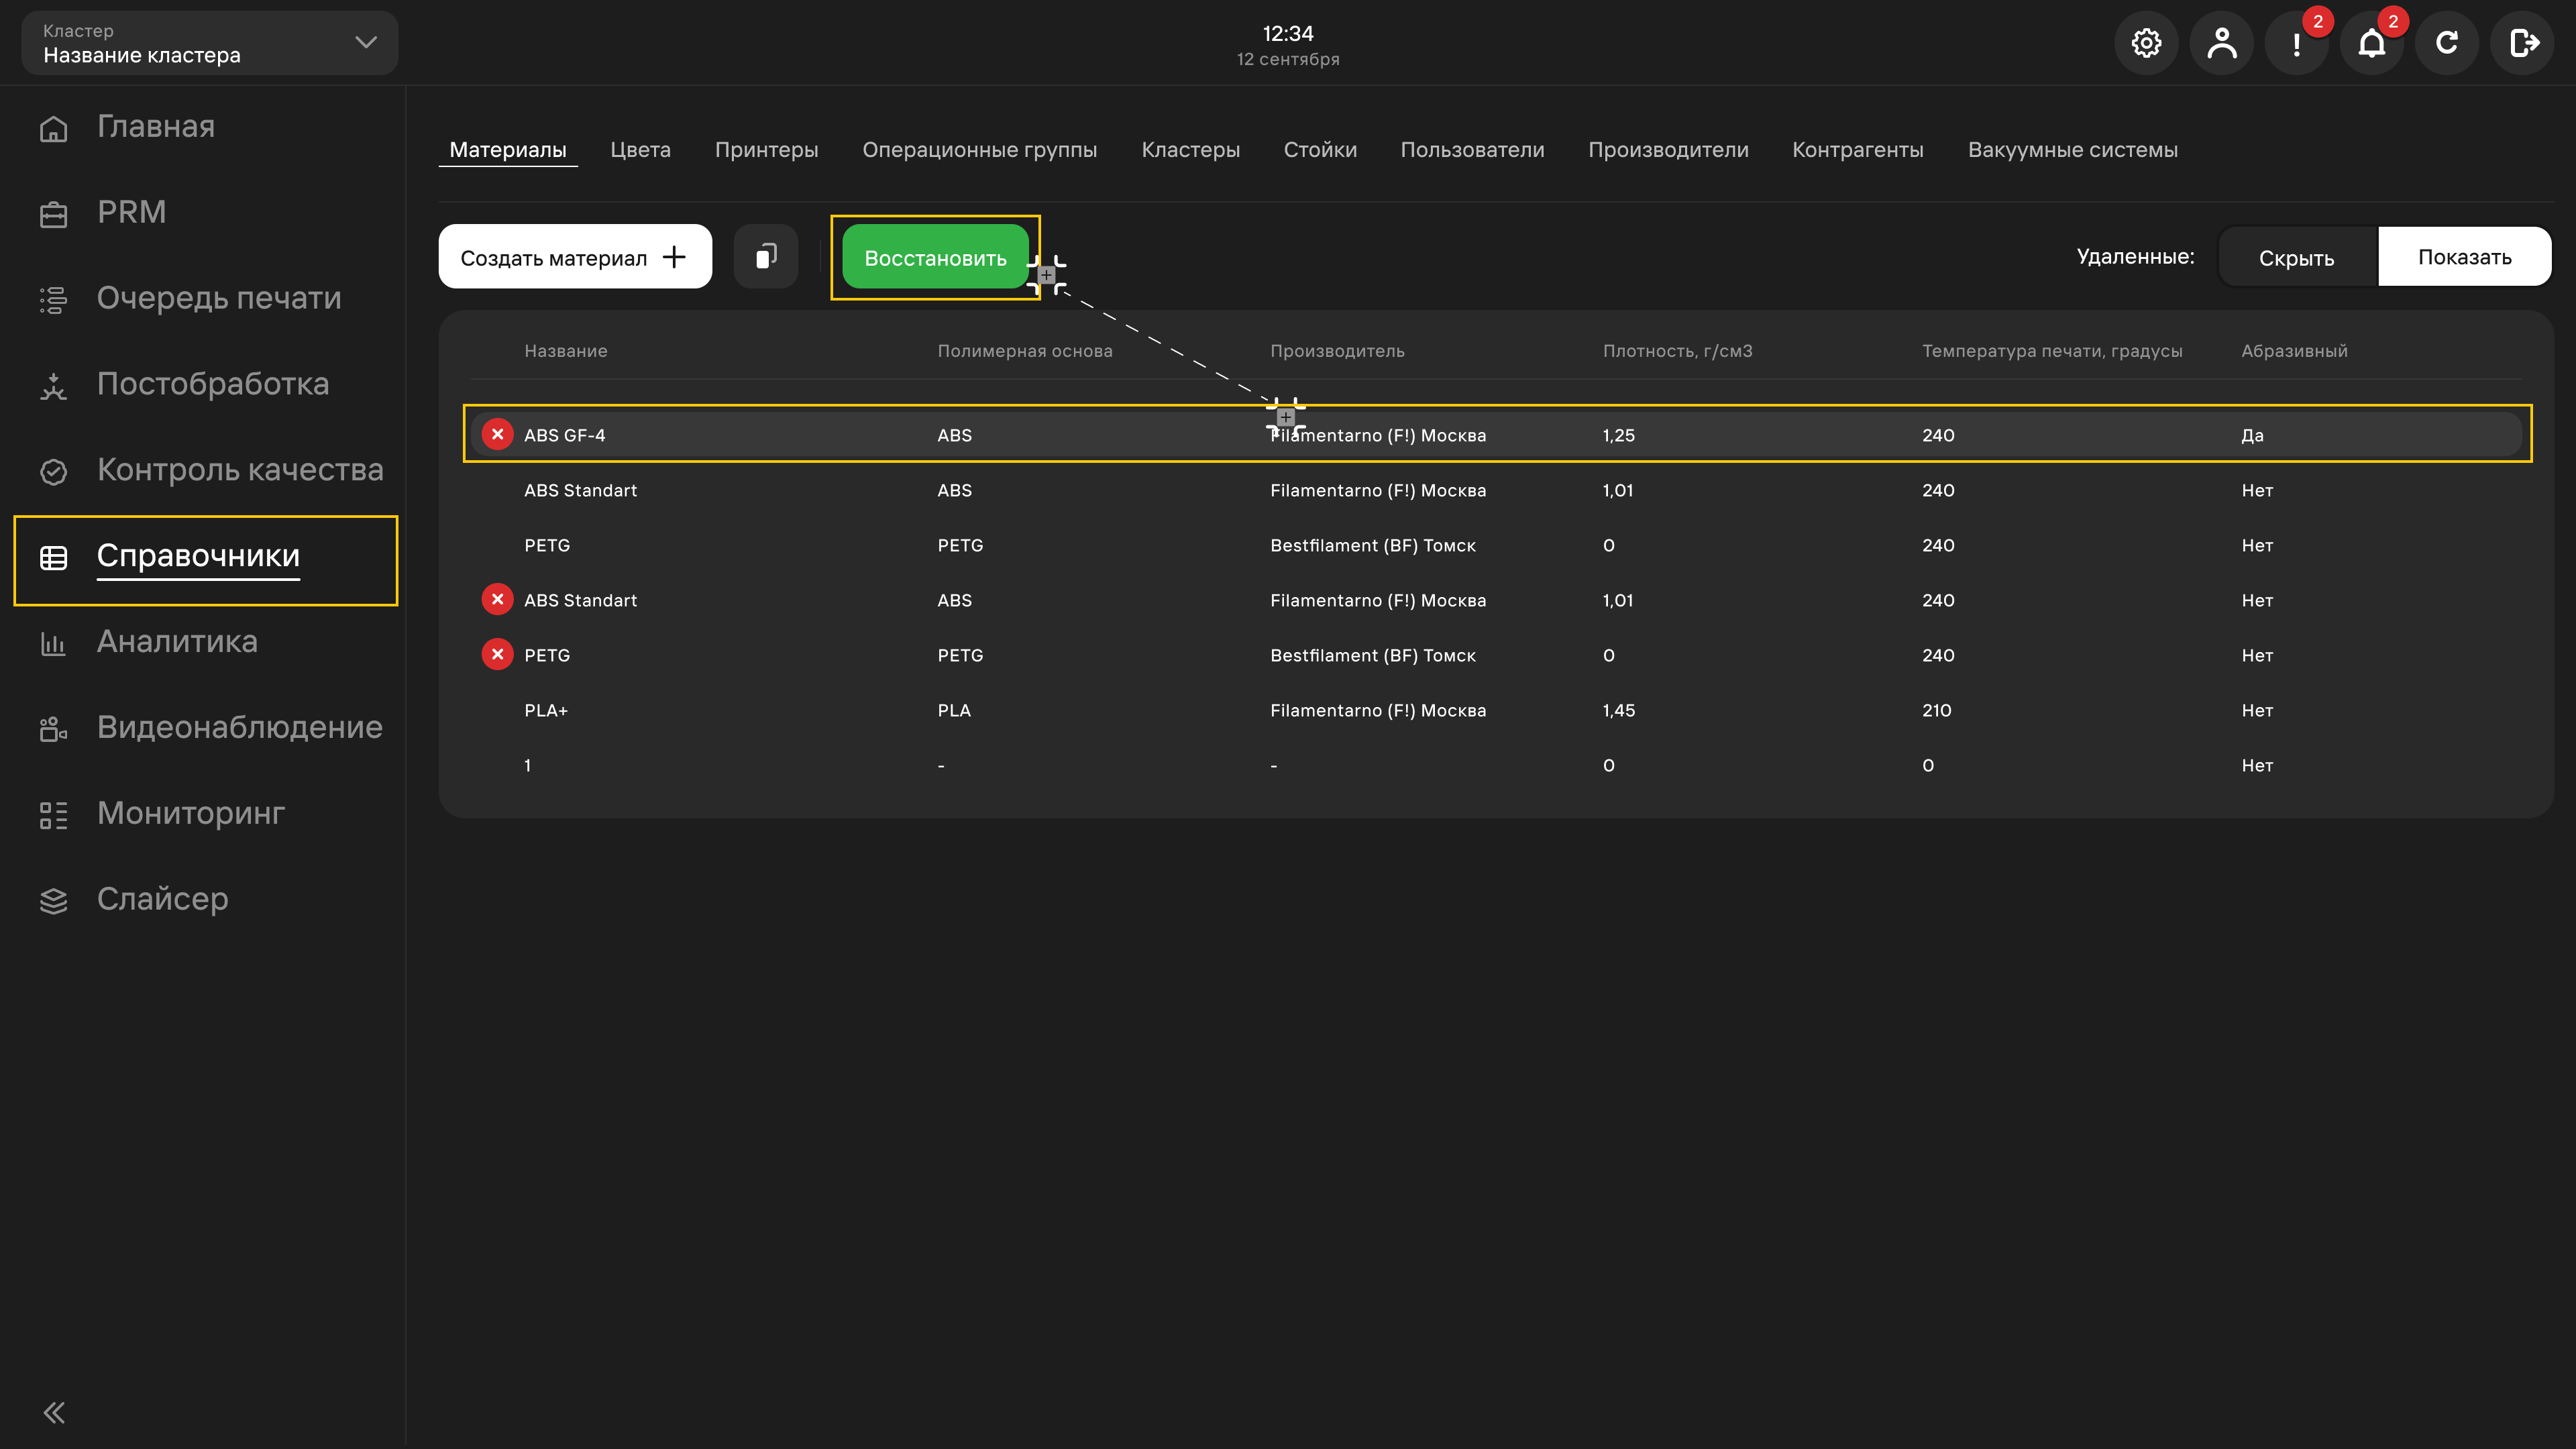Open the Контрагенты tab
2576x1449 pixels.
tap(1857, 150)
